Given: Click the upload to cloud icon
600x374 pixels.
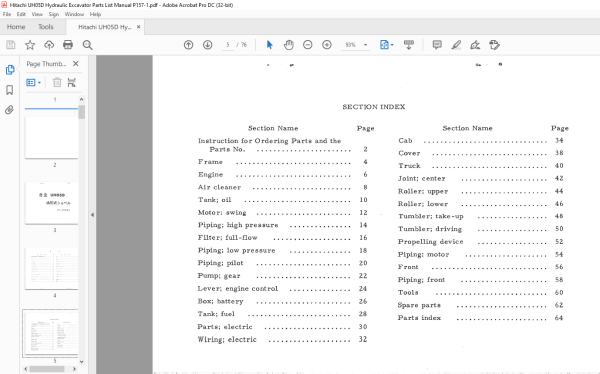Looking at the screenshot, I should tap(49, 45).
